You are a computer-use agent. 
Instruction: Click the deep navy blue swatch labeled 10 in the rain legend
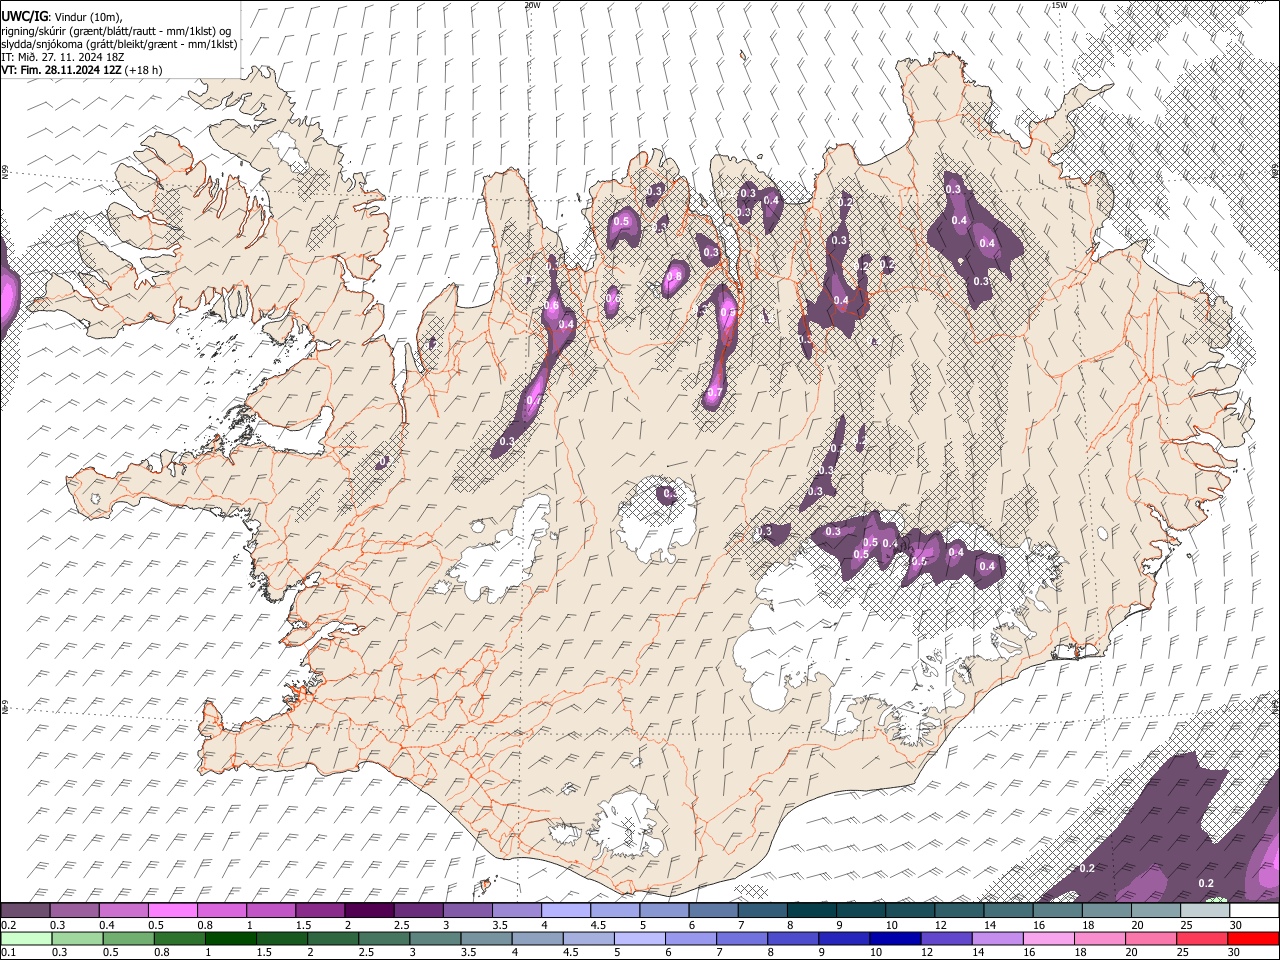point(896,938)
